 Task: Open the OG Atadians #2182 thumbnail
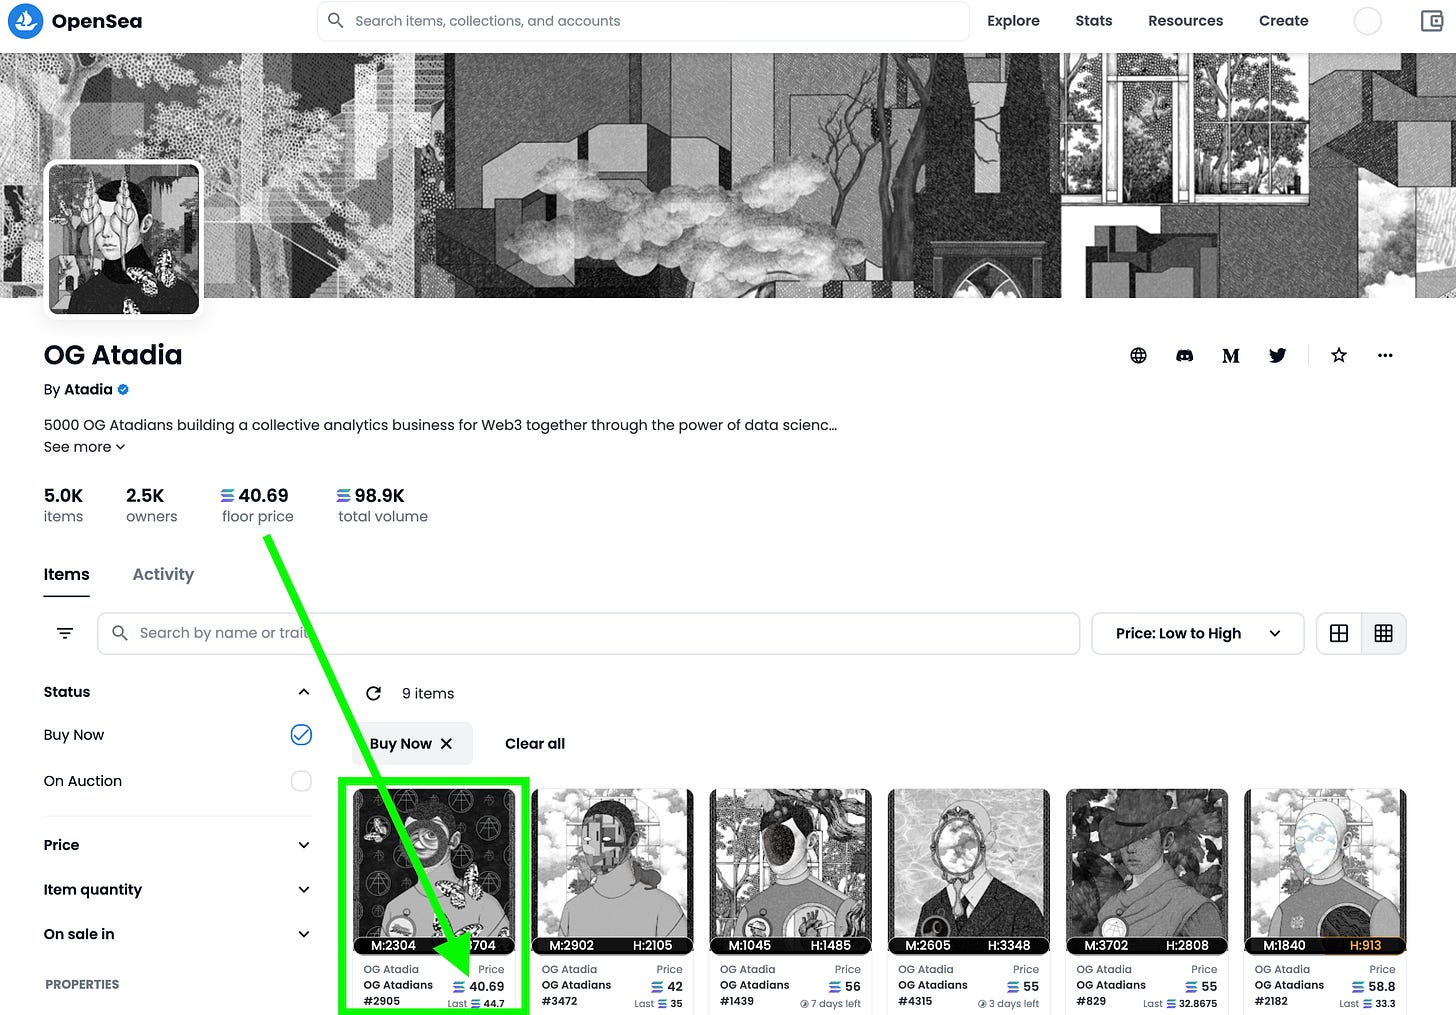[1325, 871]
